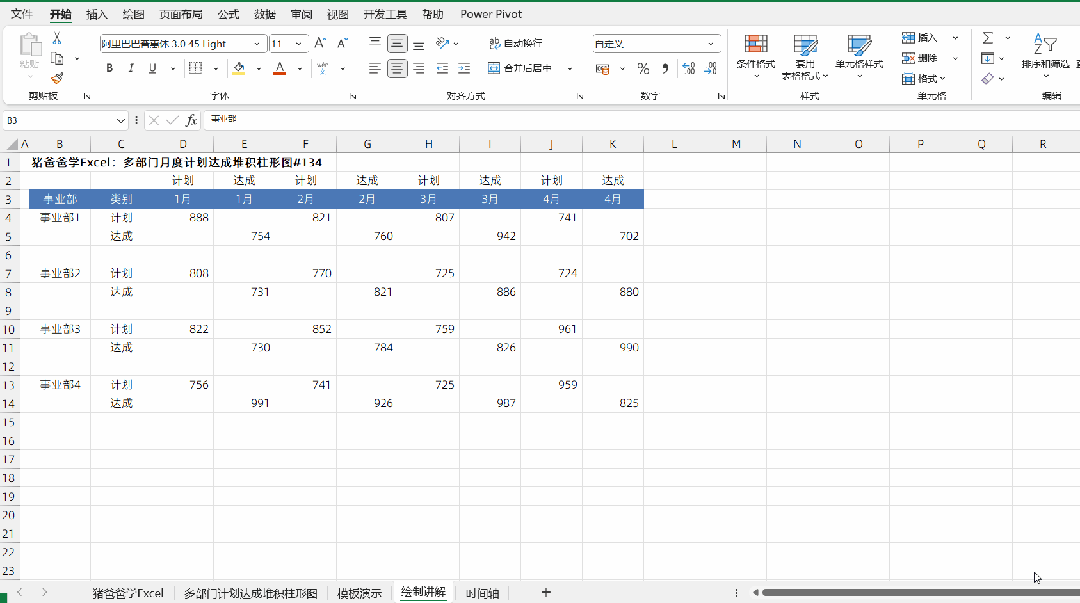The height and width of the screenshot is (603, 1080).
Task: Click the Fill down icon
Action: click(x=988, y=59)
